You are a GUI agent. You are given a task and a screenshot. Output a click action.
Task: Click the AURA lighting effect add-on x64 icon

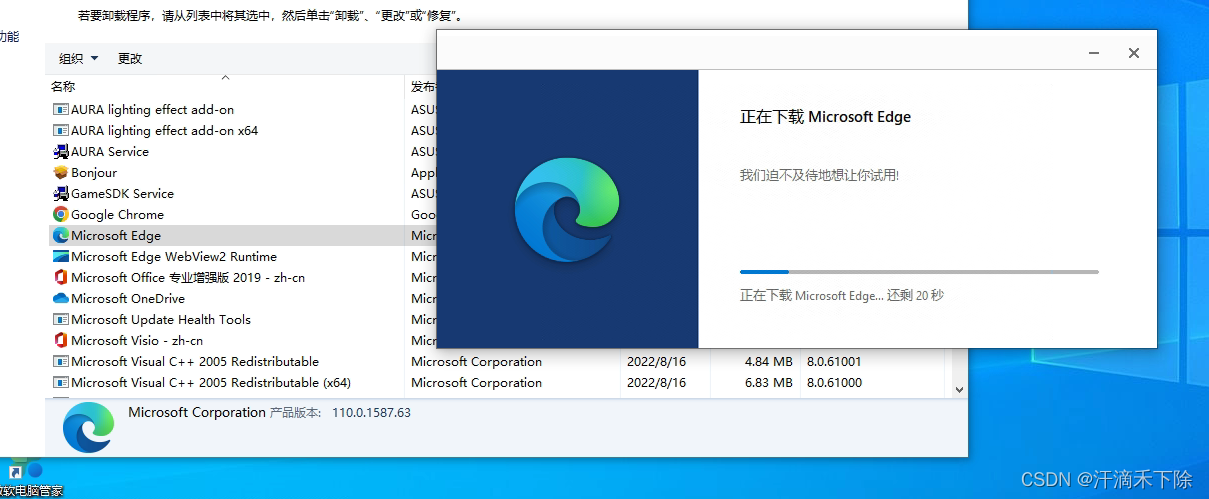point(60,131)
